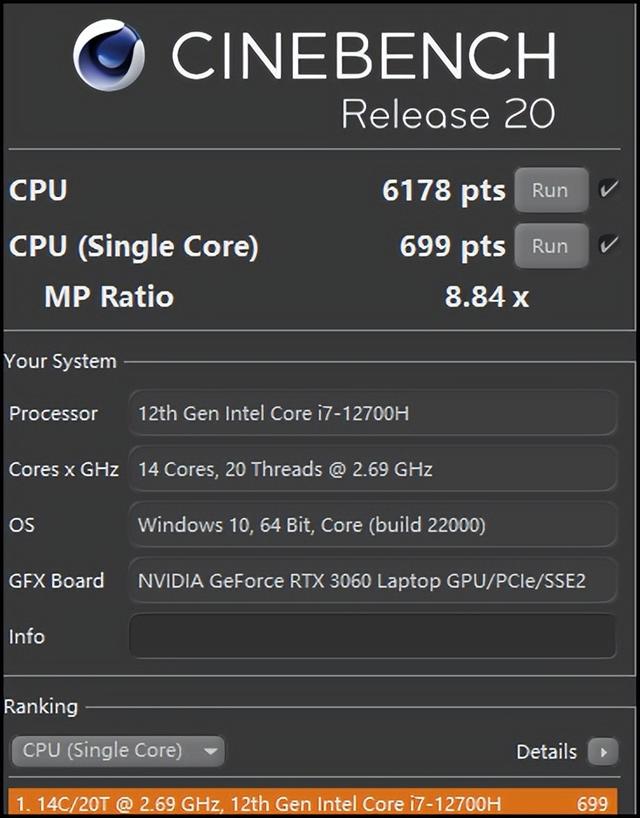Open the CPU (Single Core) ranking dropdown
Screen dimensions: 640x818
coord(118,751)
